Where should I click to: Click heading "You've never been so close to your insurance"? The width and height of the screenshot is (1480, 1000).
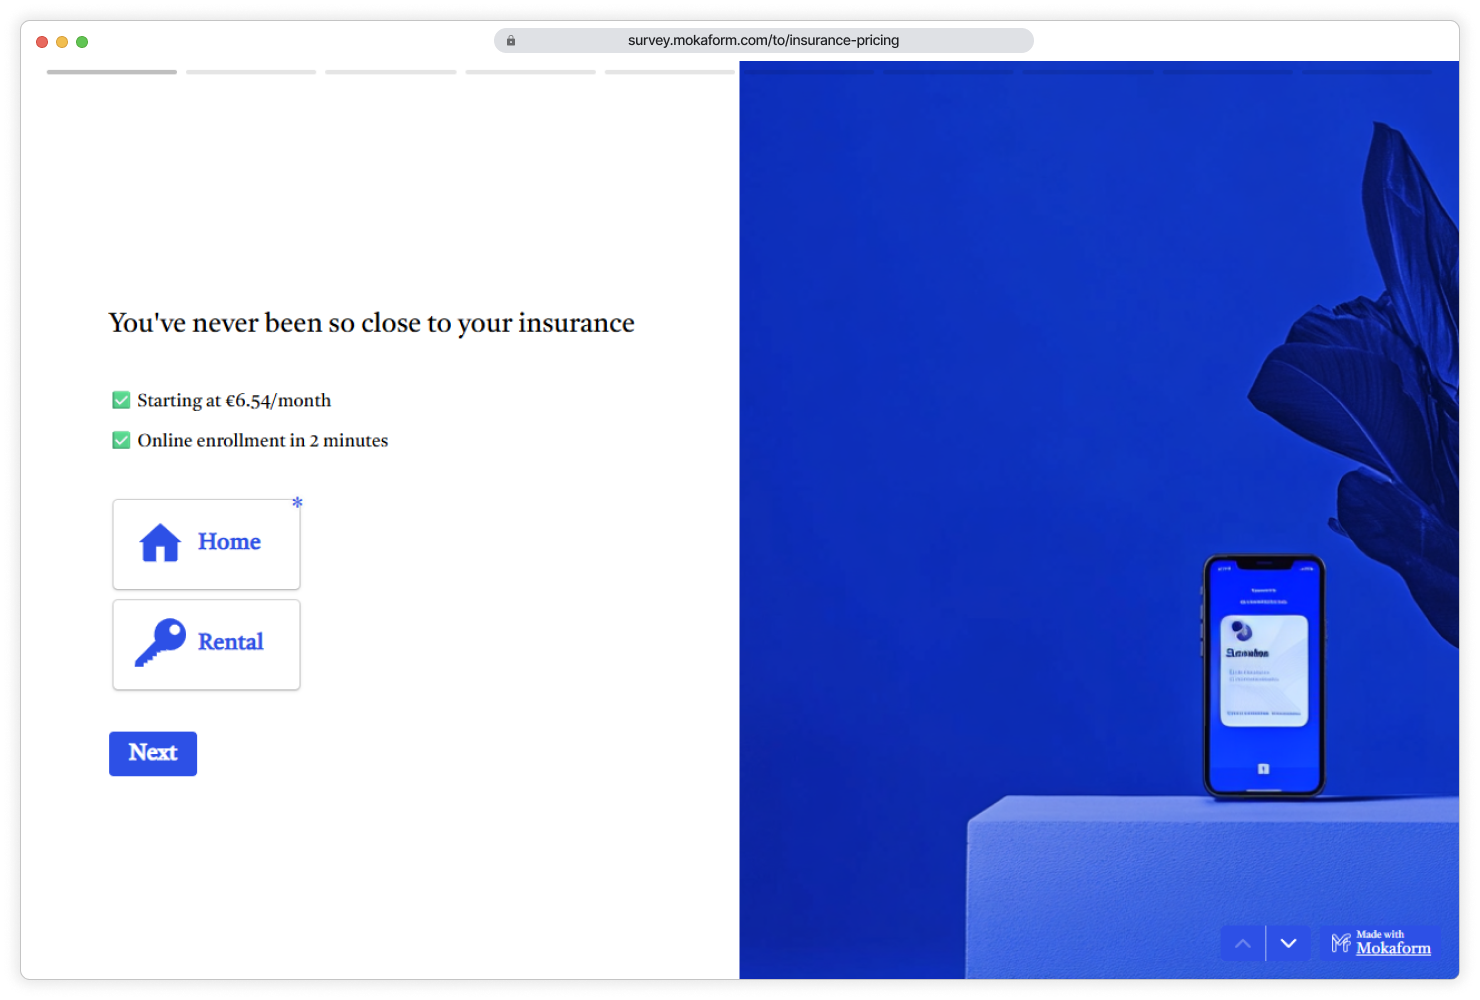(371, 323)
